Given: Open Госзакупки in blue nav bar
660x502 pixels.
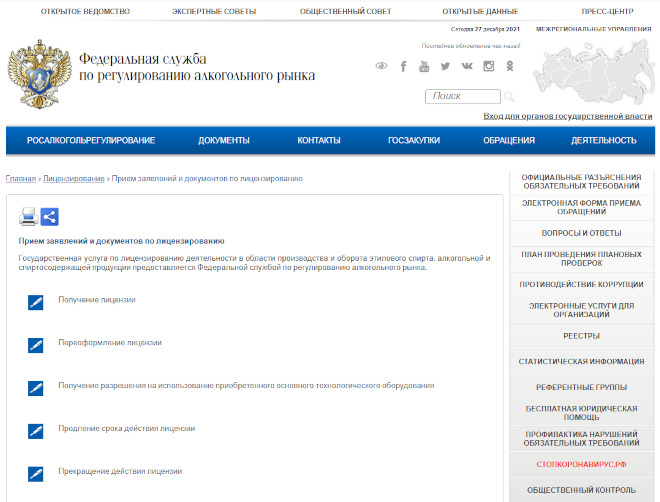Looking at the screenshot, I should pos(414,140).
